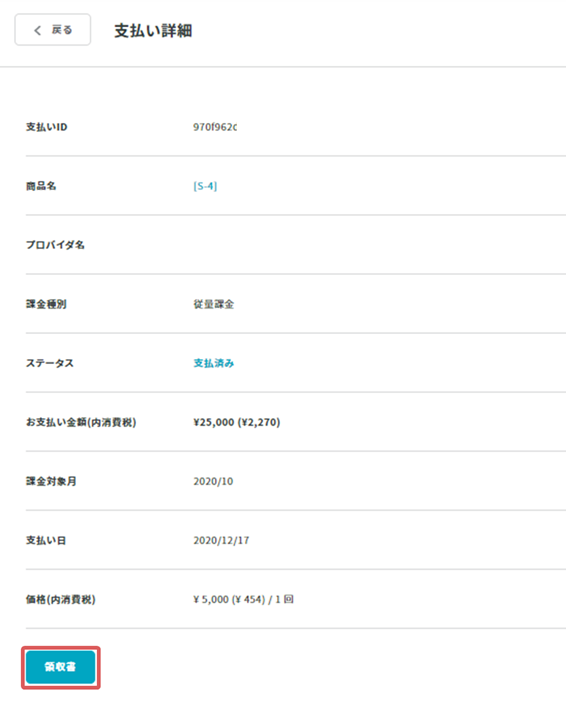Select the 従量課金 billing type value
The height and width of the screenshot is (720, 566).
coord(213,304)
